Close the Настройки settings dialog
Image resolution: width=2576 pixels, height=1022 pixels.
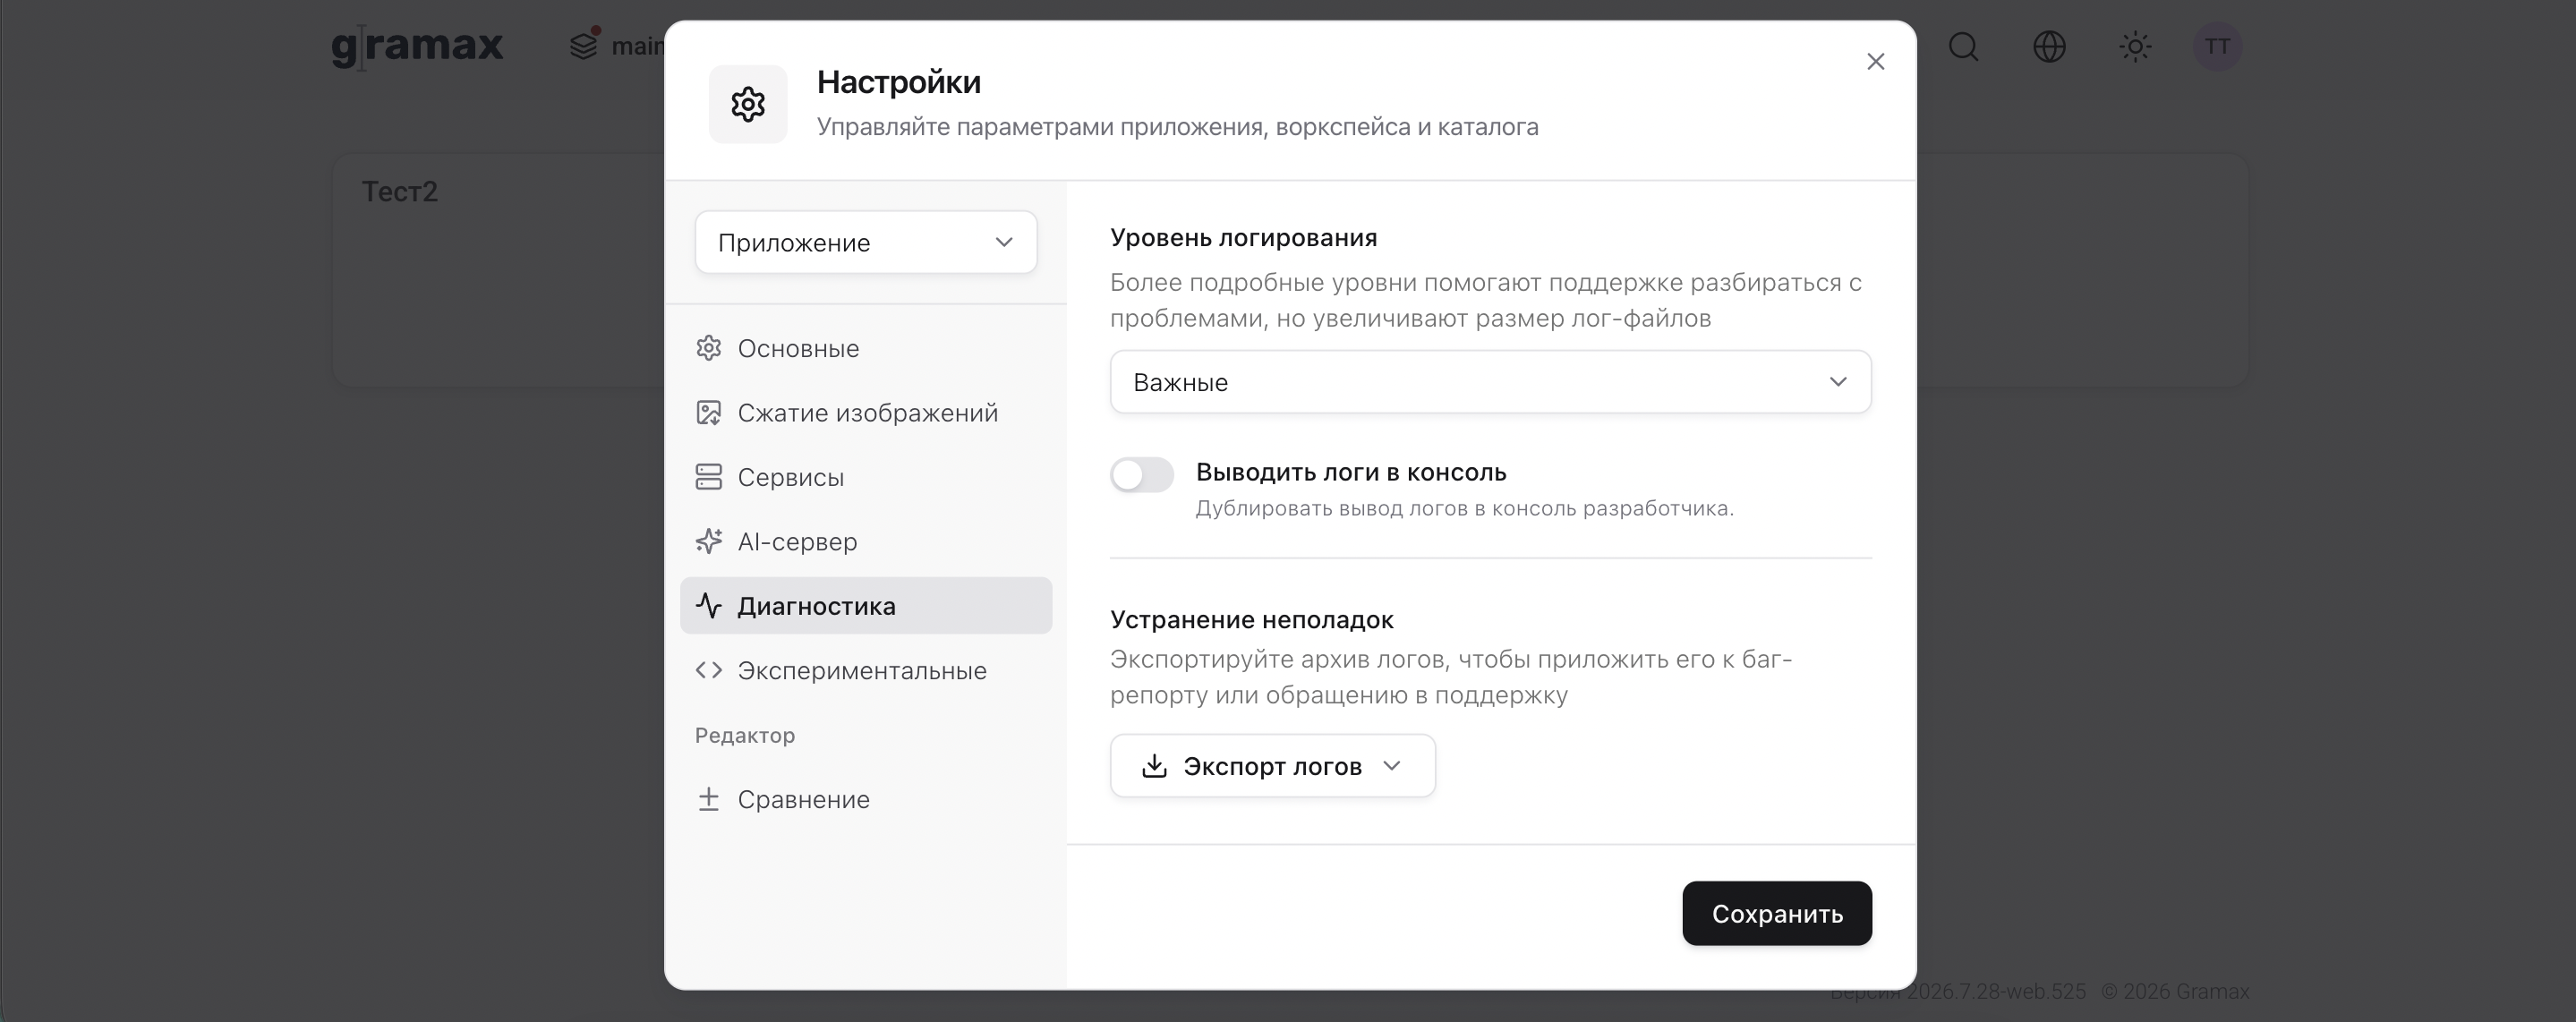(1875, 62)
